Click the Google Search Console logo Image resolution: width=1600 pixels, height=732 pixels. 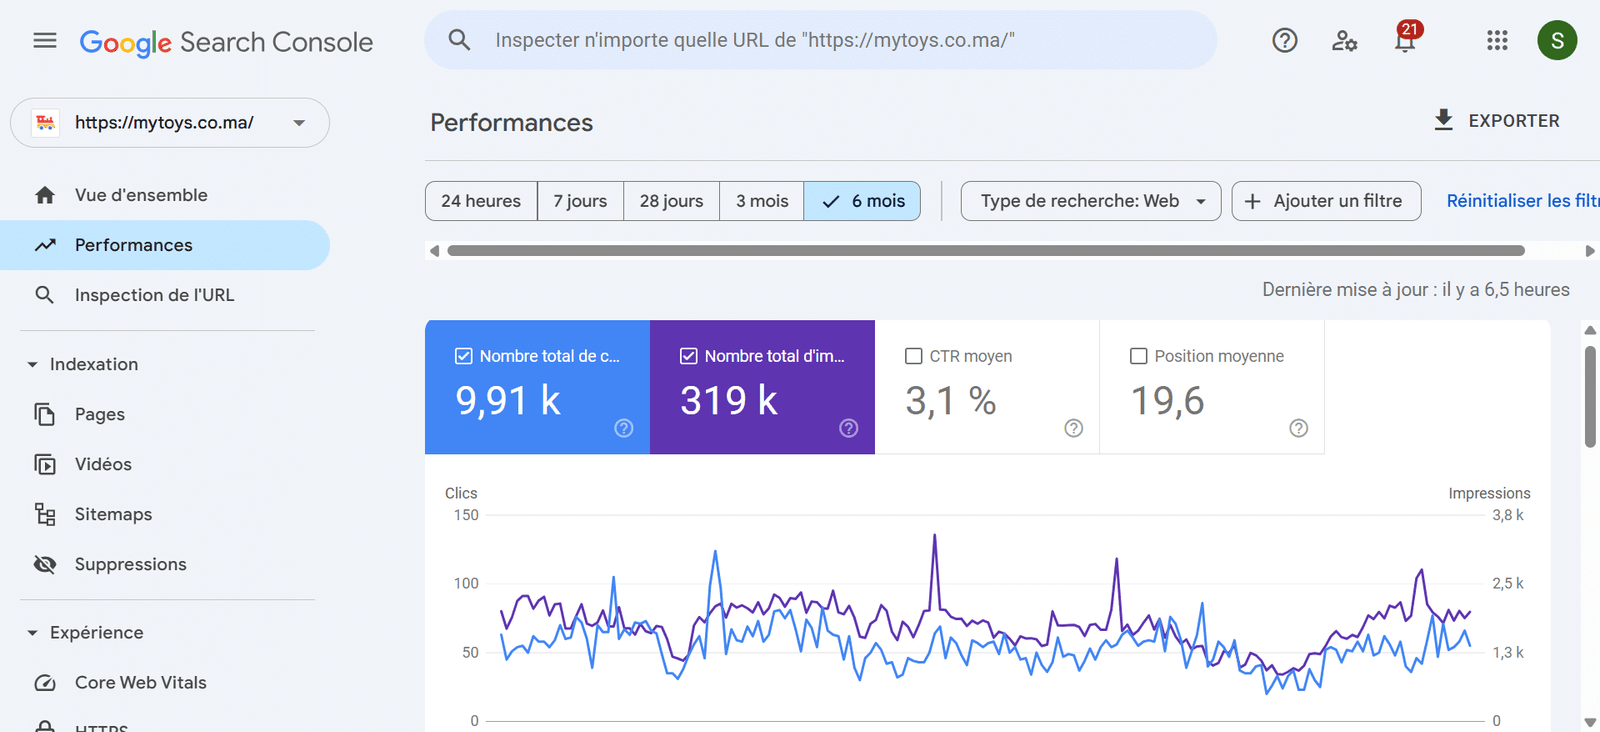pos(226,42)
